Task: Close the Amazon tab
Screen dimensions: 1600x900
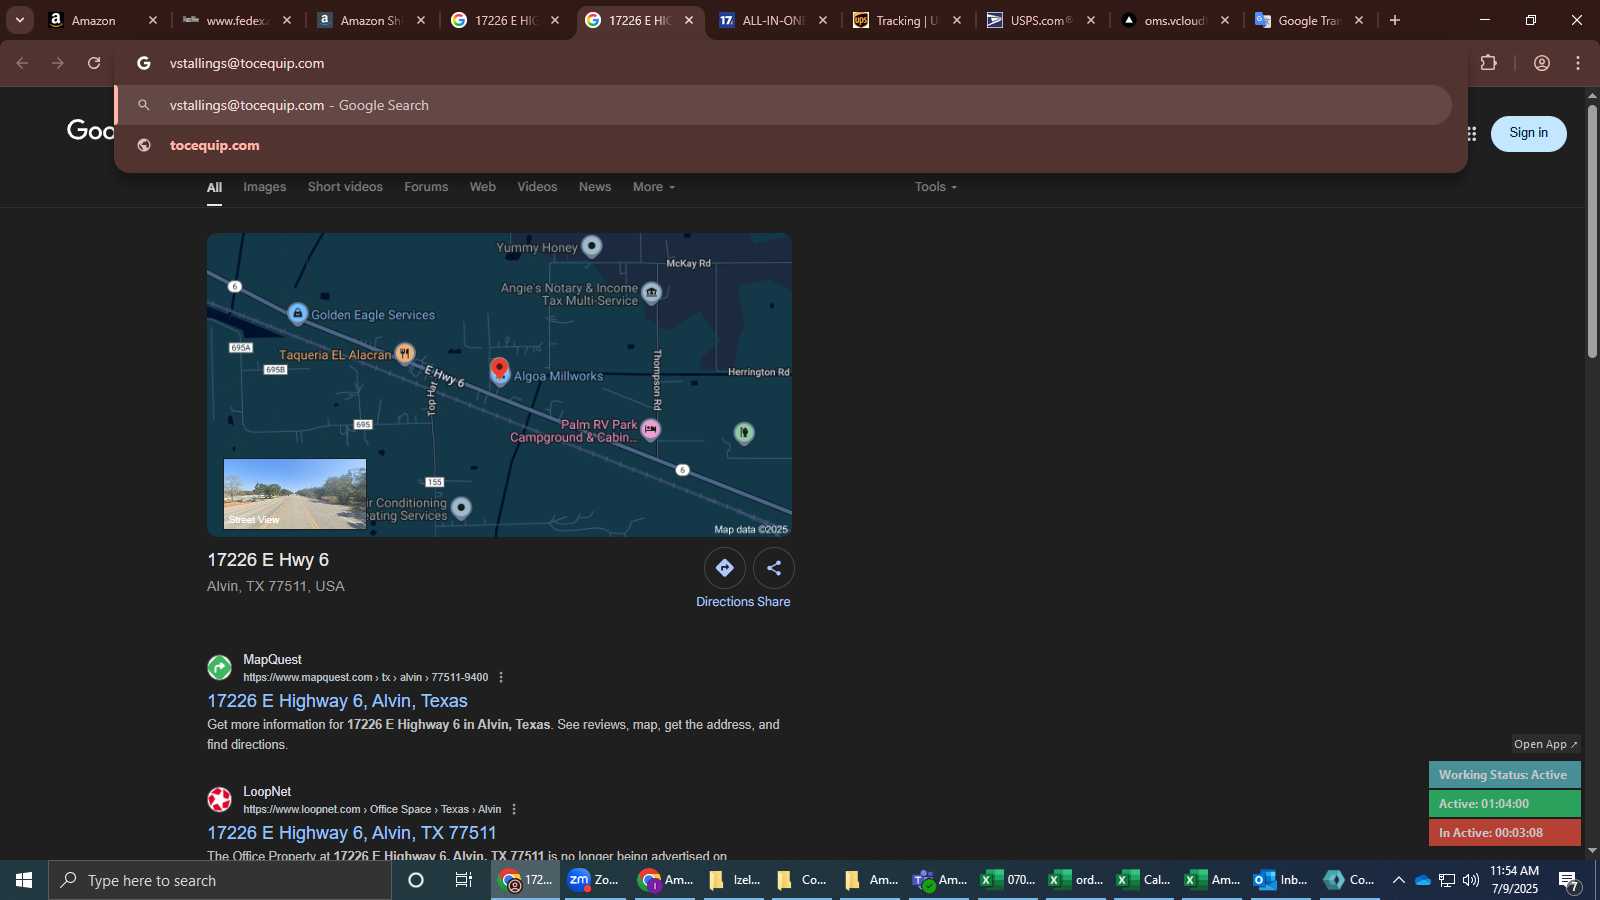Action: [153, 20]
